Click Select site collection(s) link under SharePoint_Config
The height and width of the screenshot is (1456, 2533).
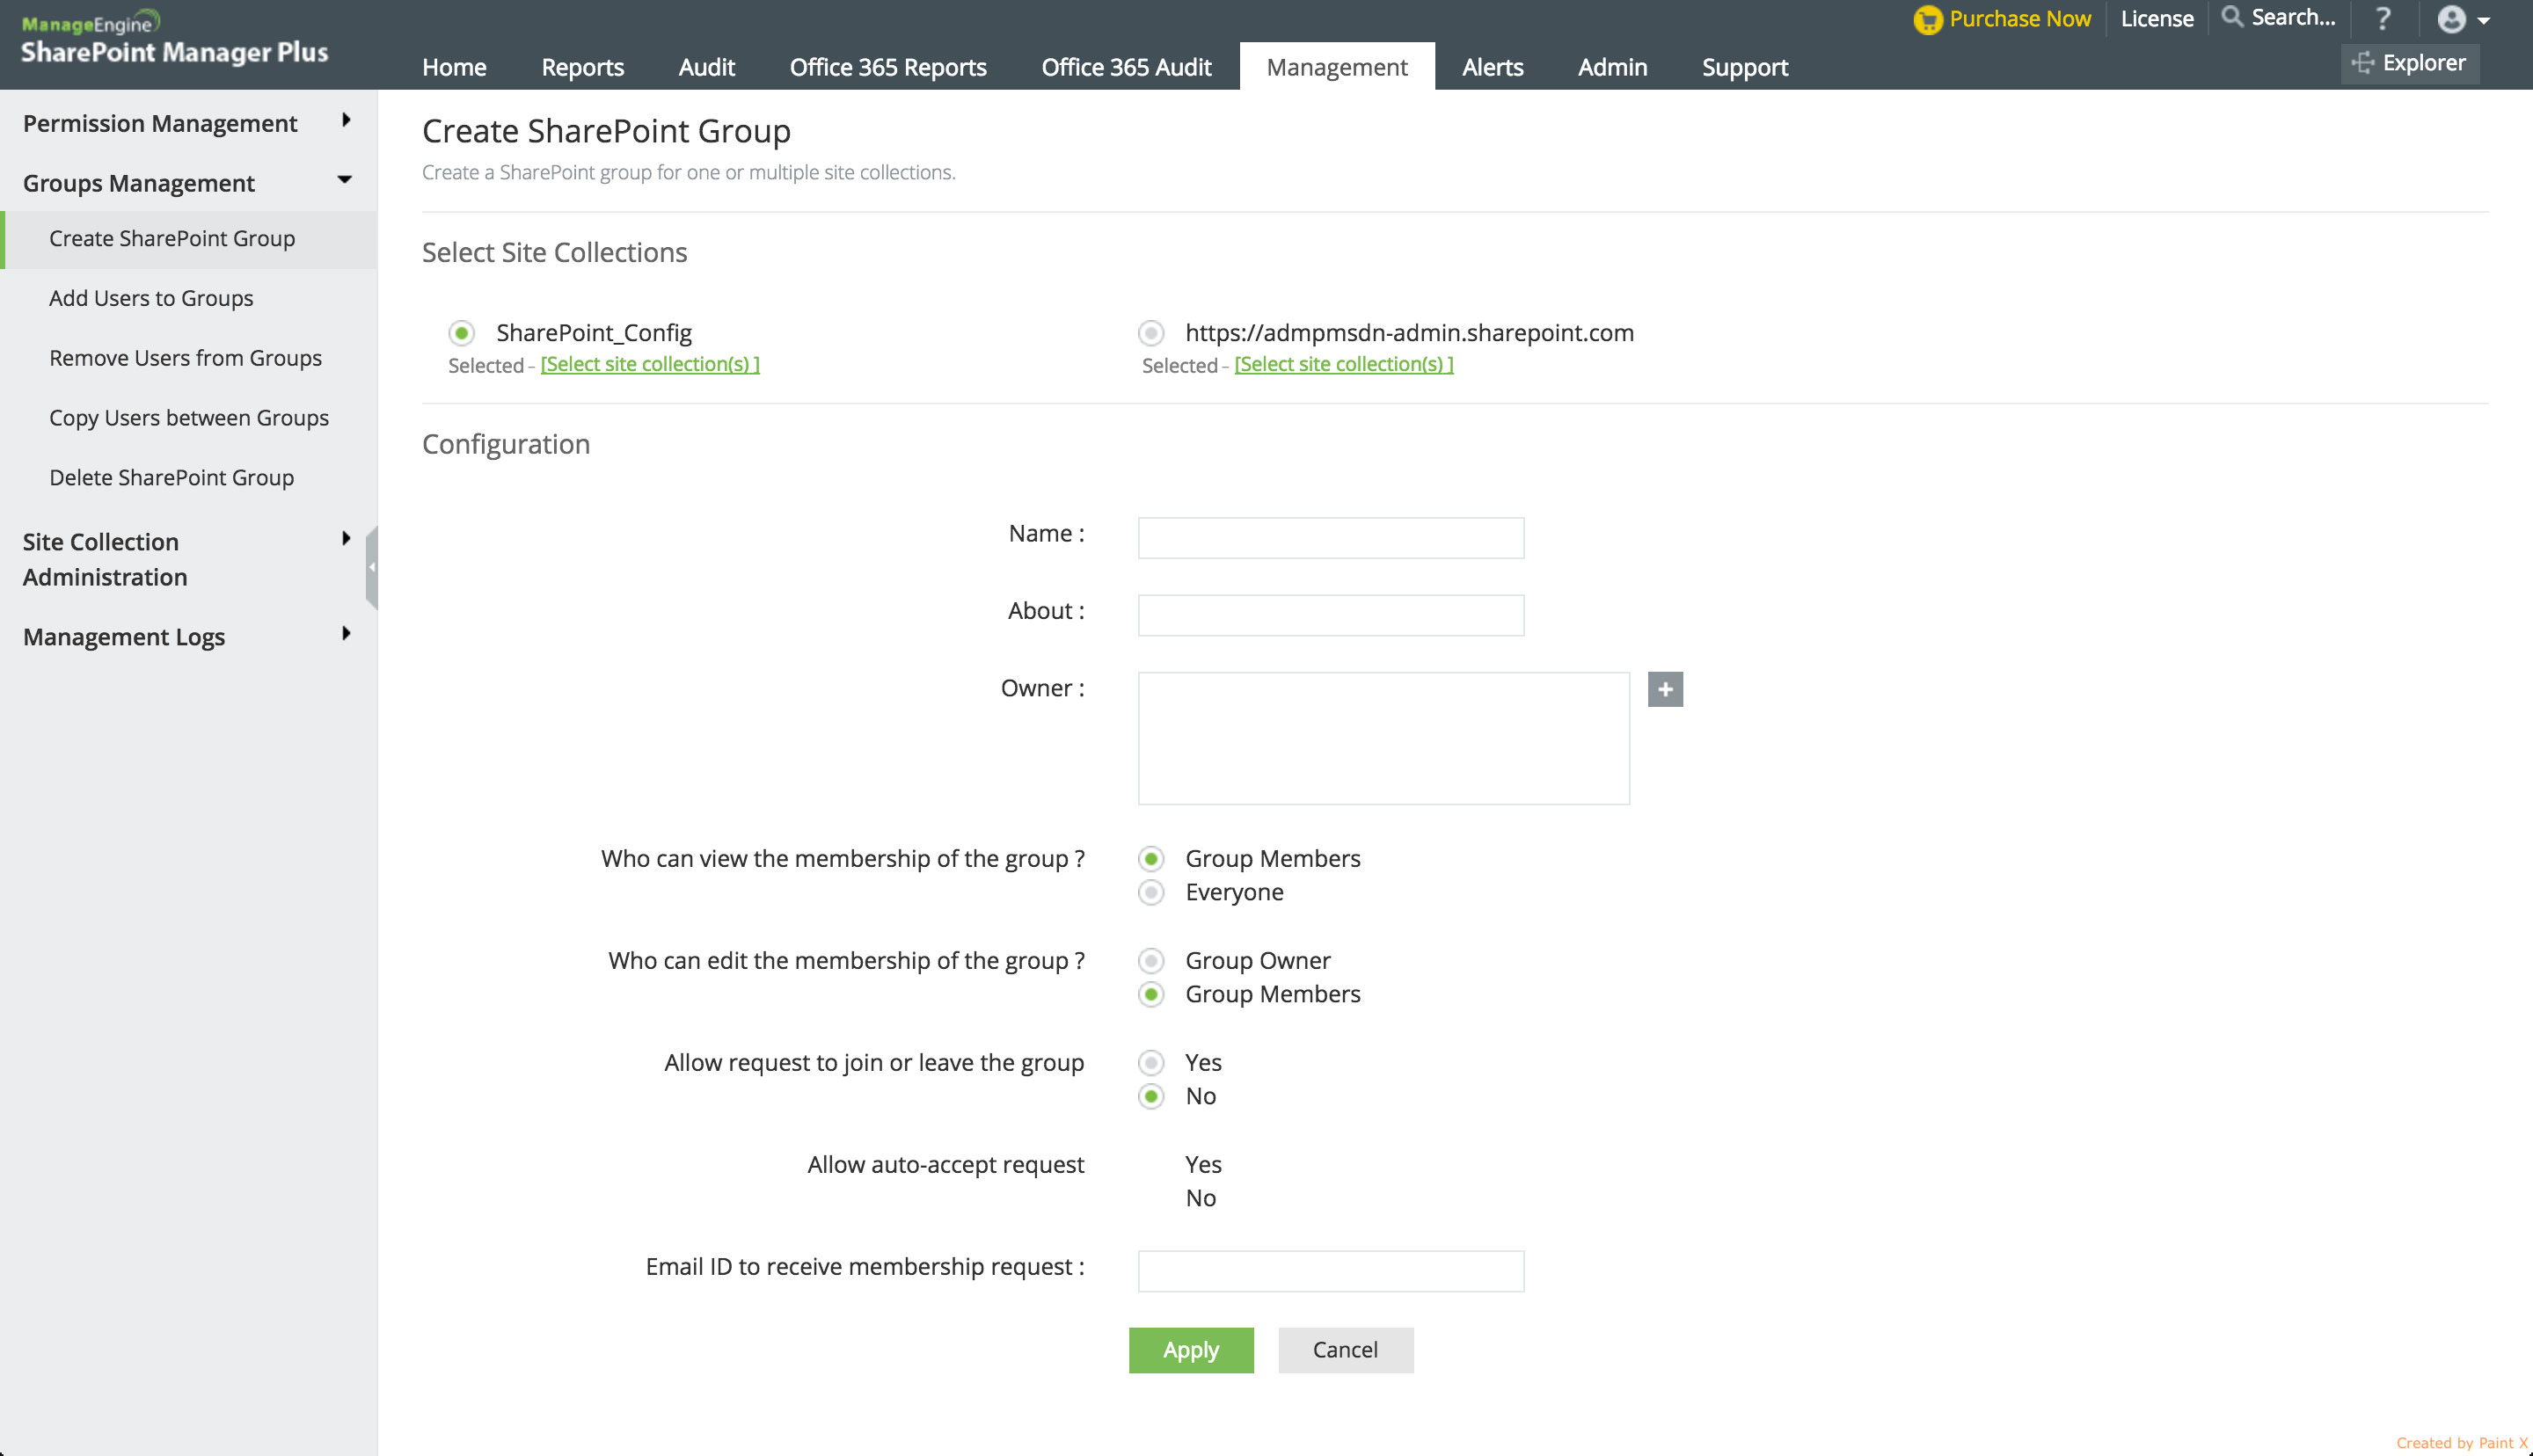click(x=650, y=365)
